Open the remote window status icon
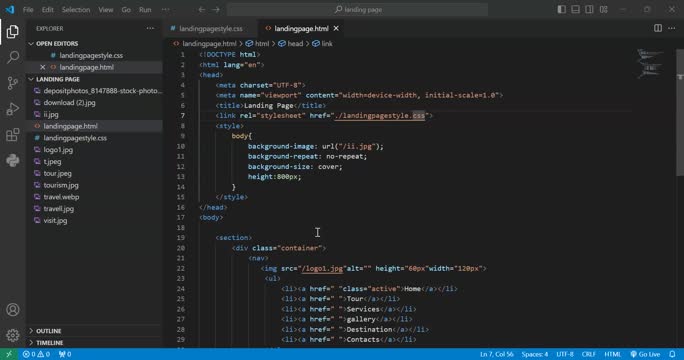Screen dimensions: 684x360 point(9,354)
